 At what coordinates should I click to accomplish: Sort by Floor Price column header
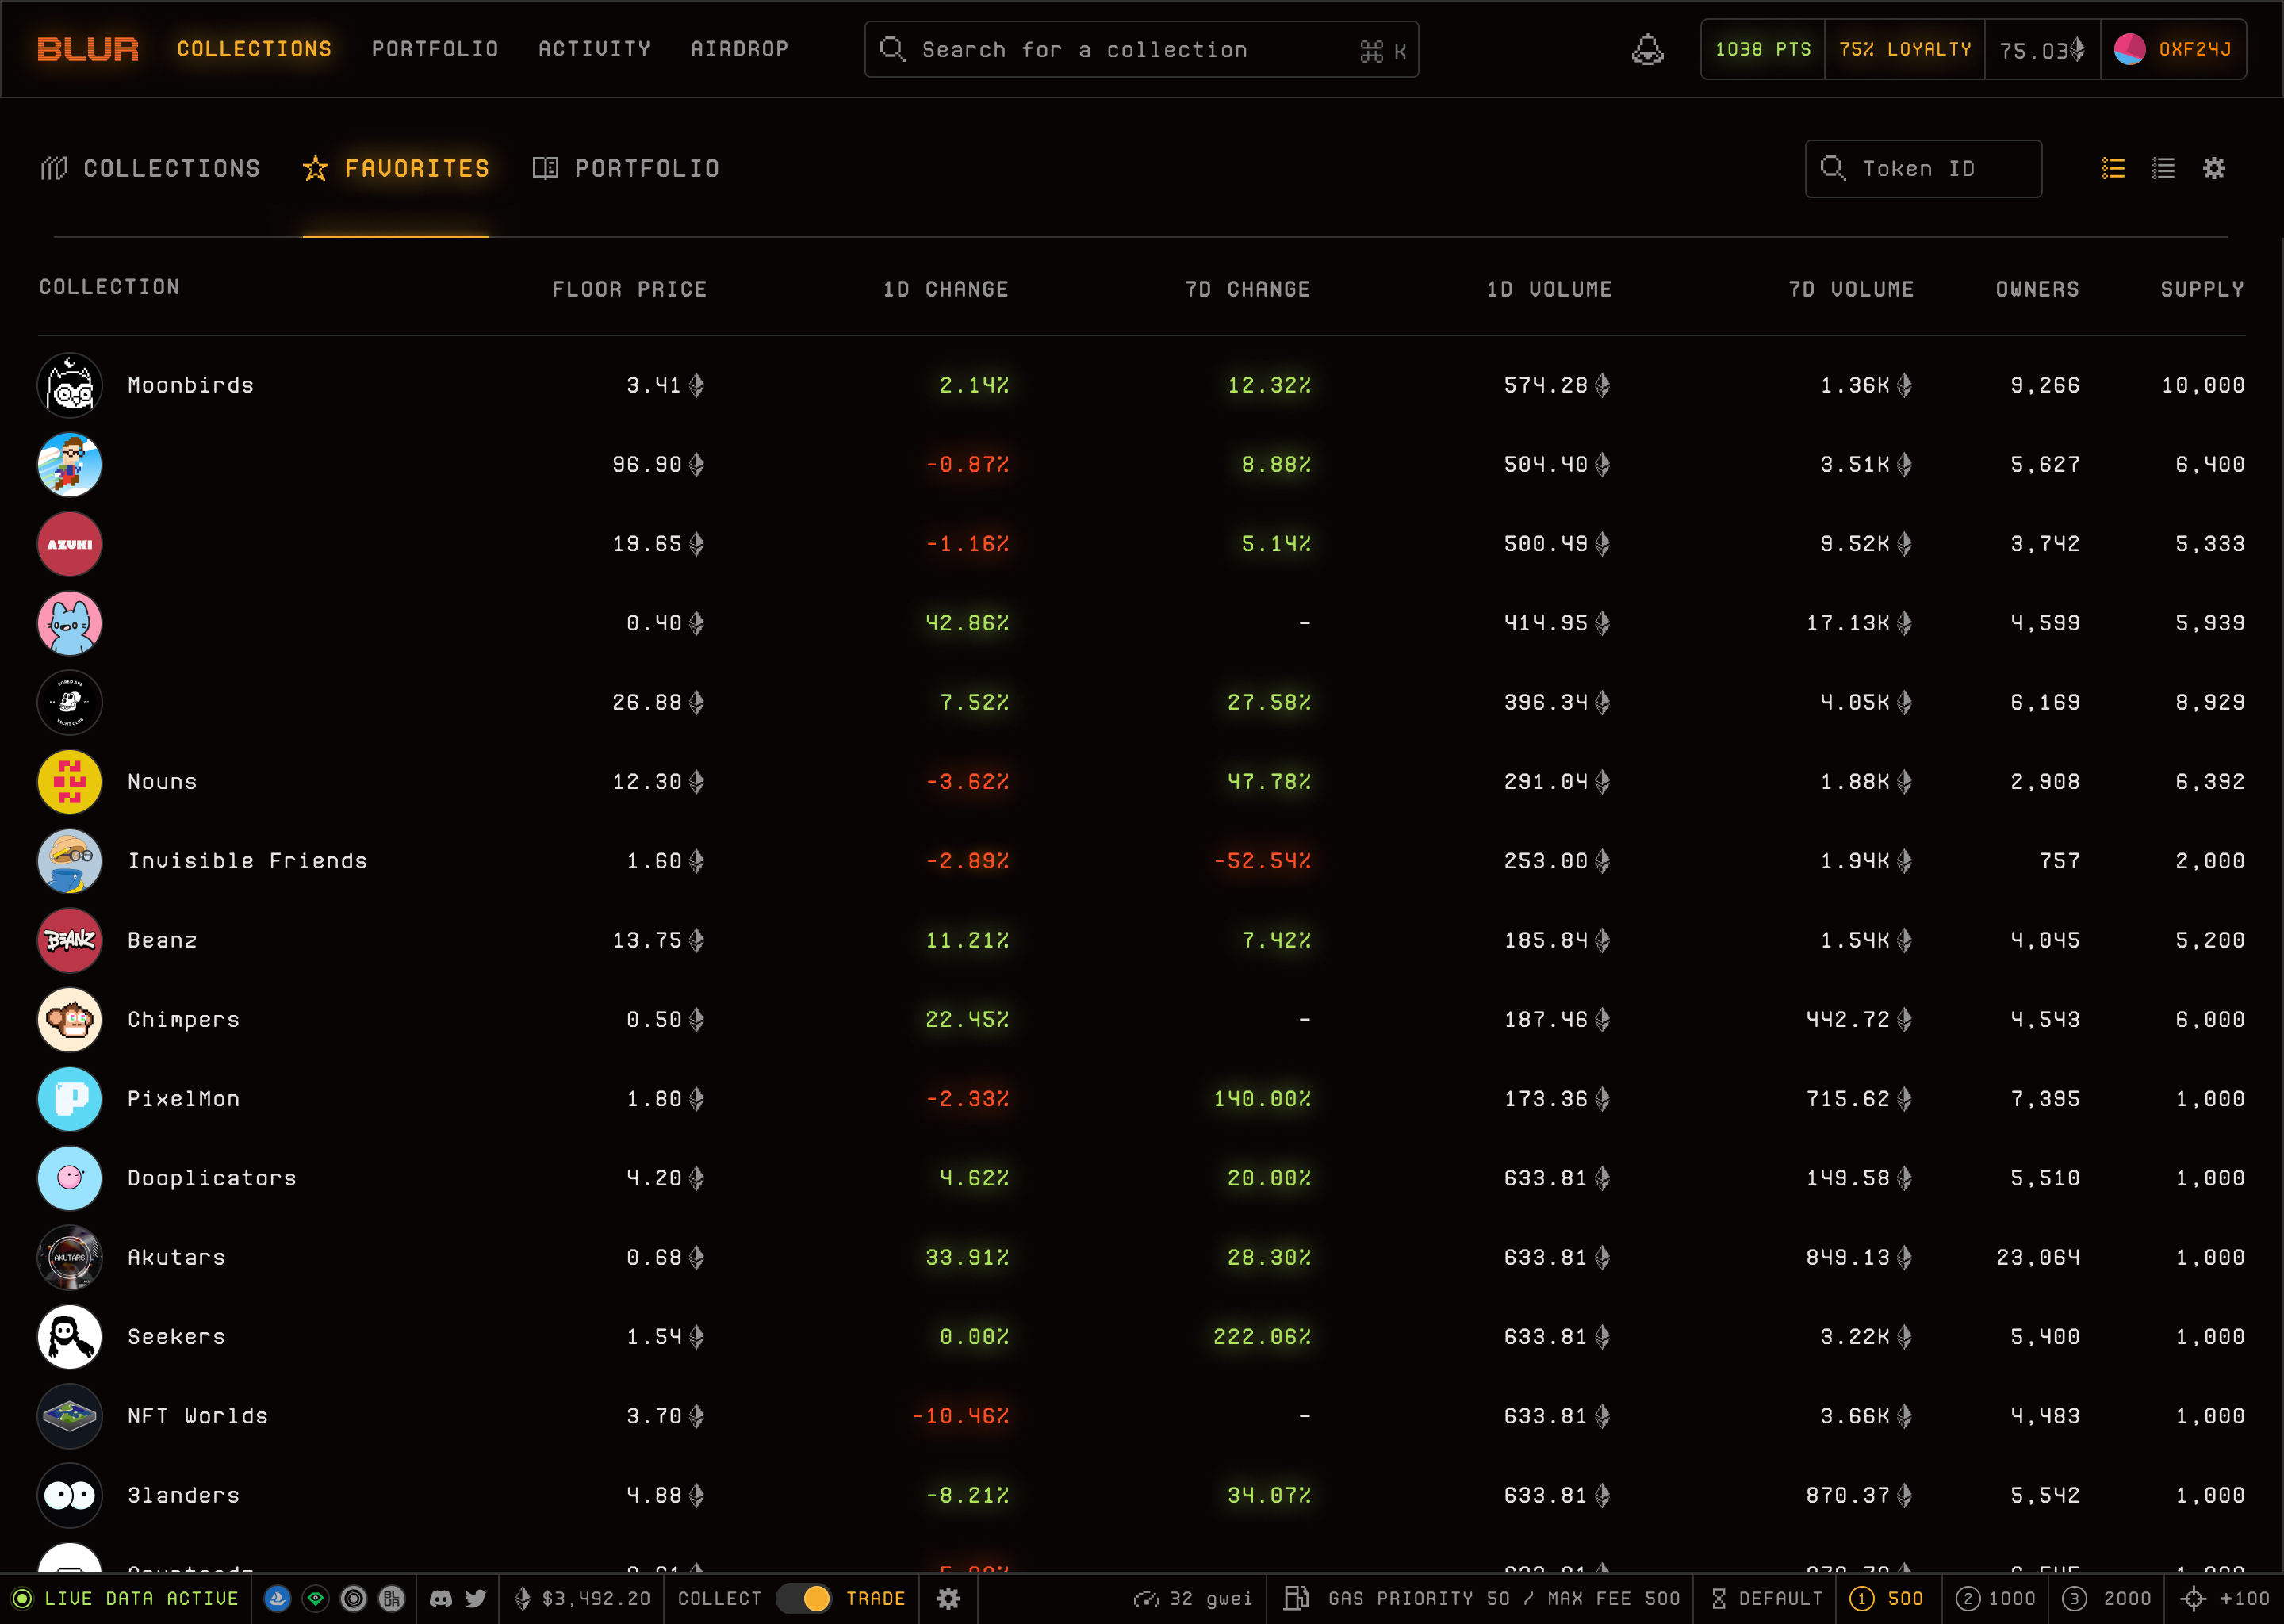point(629,289)
